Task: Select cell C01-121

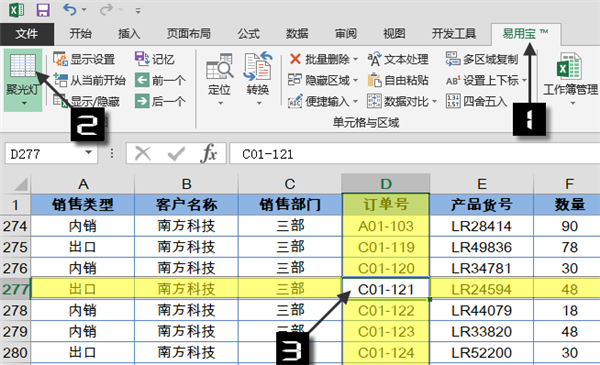Action: point(386,290)
